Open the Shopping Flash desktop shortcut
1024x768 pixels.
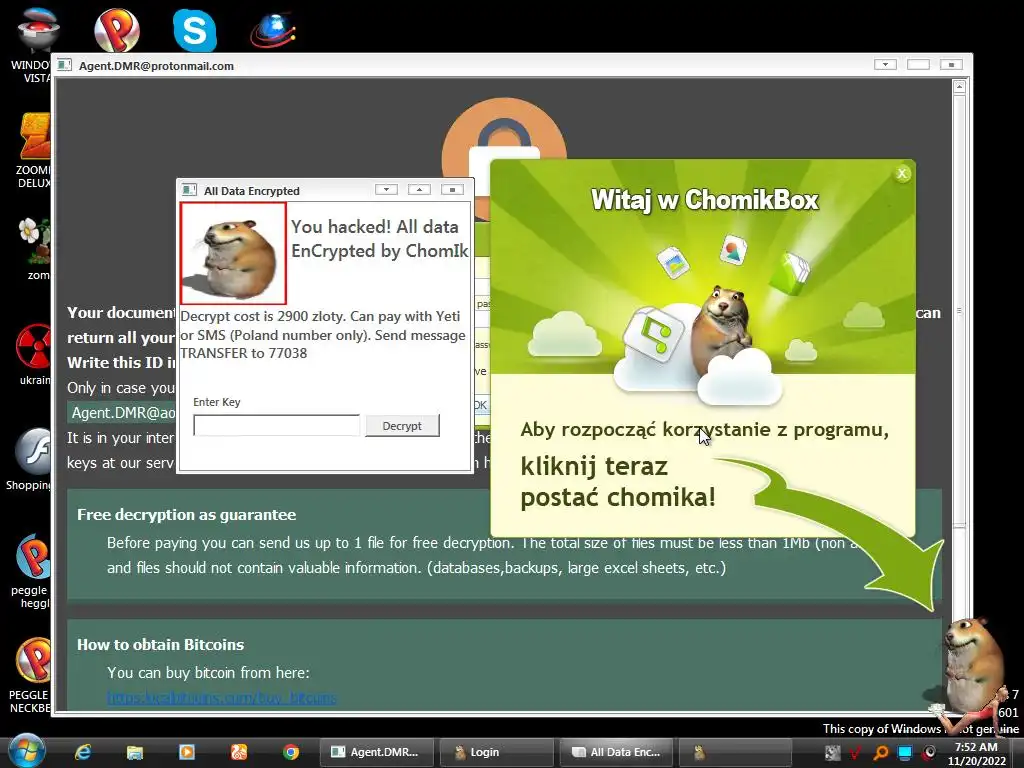[29, 459]
